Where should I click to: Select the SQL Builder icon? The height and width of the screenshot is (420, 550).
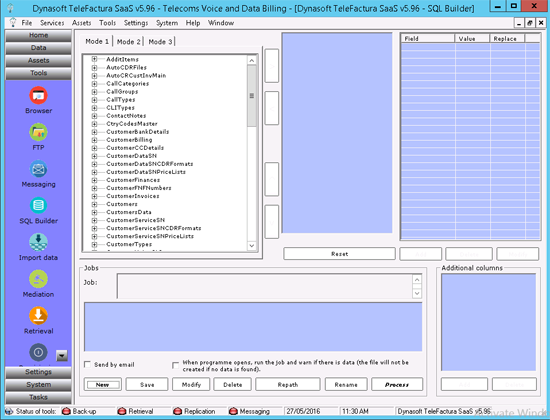[x=38, y=206]
